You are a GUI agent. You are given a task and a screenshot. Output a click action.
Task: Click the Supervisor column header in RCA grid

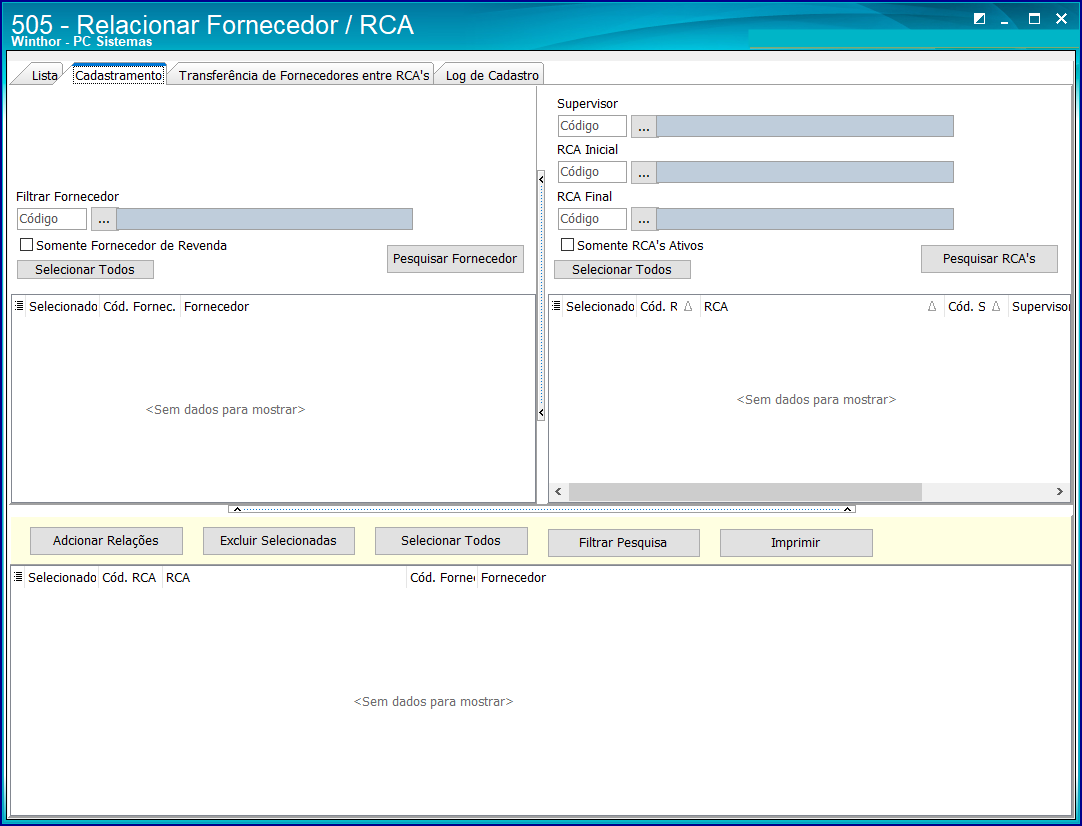pos(1039,306)
